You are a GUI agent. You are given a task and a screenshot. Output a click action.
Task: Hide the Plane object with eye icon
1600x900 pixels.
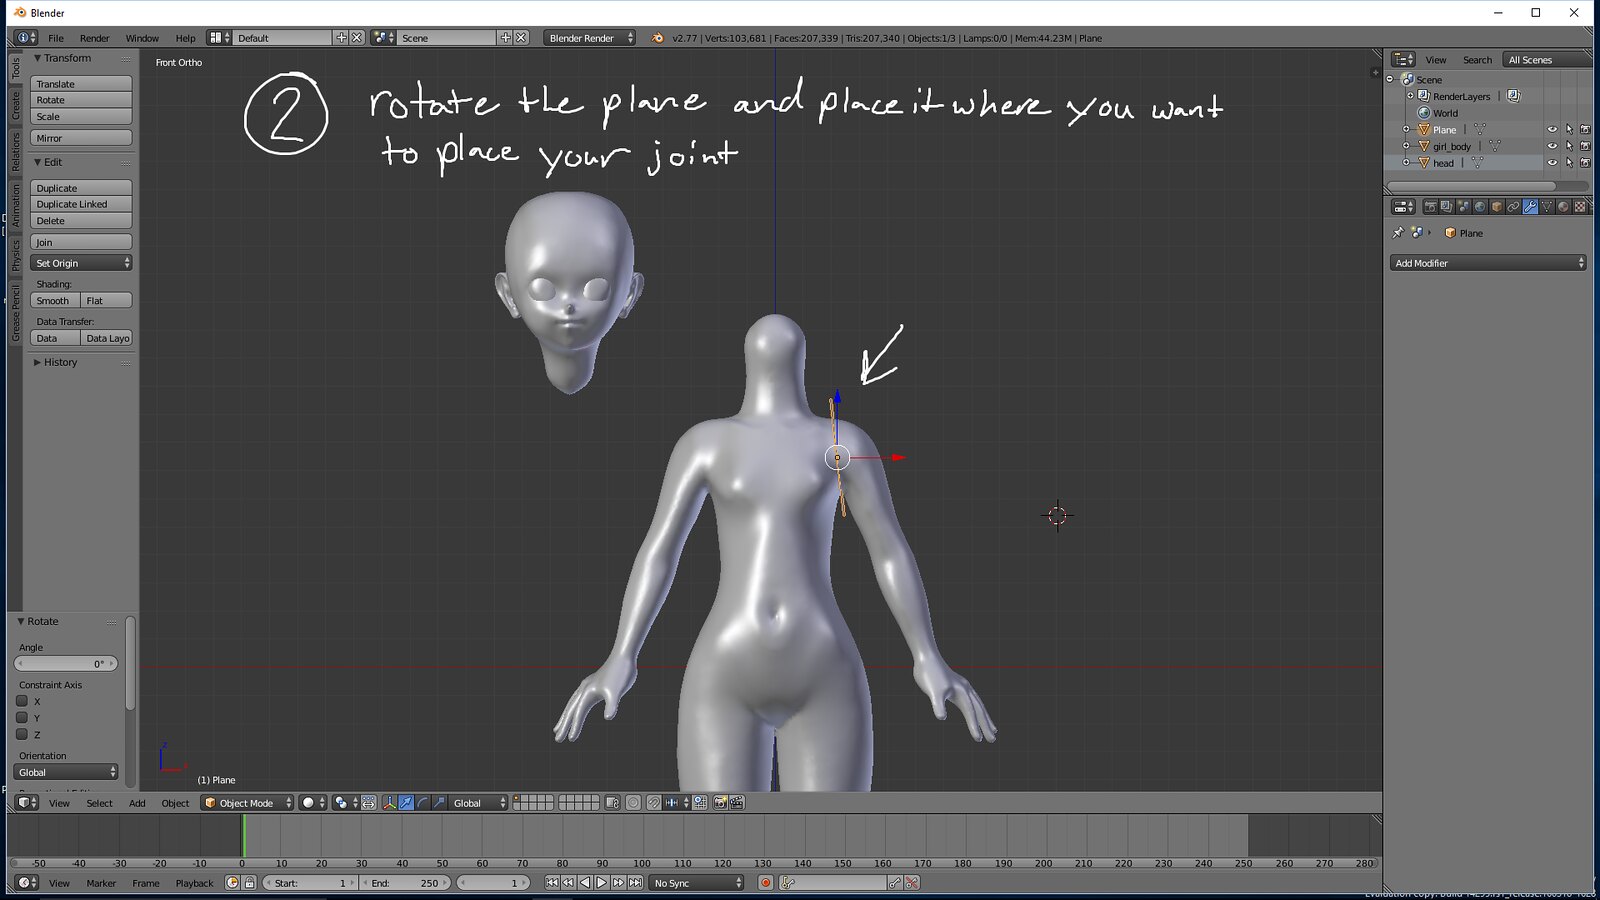[x=1552, y=130]
